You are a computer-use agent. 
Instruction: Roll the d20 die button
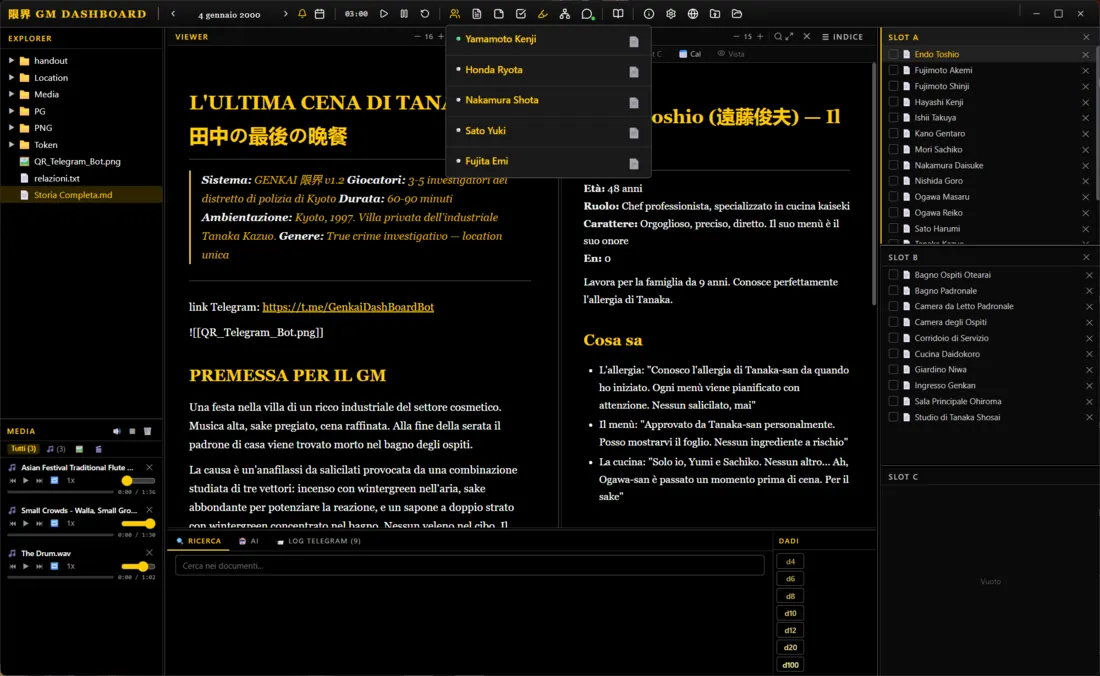click(790, 648)
